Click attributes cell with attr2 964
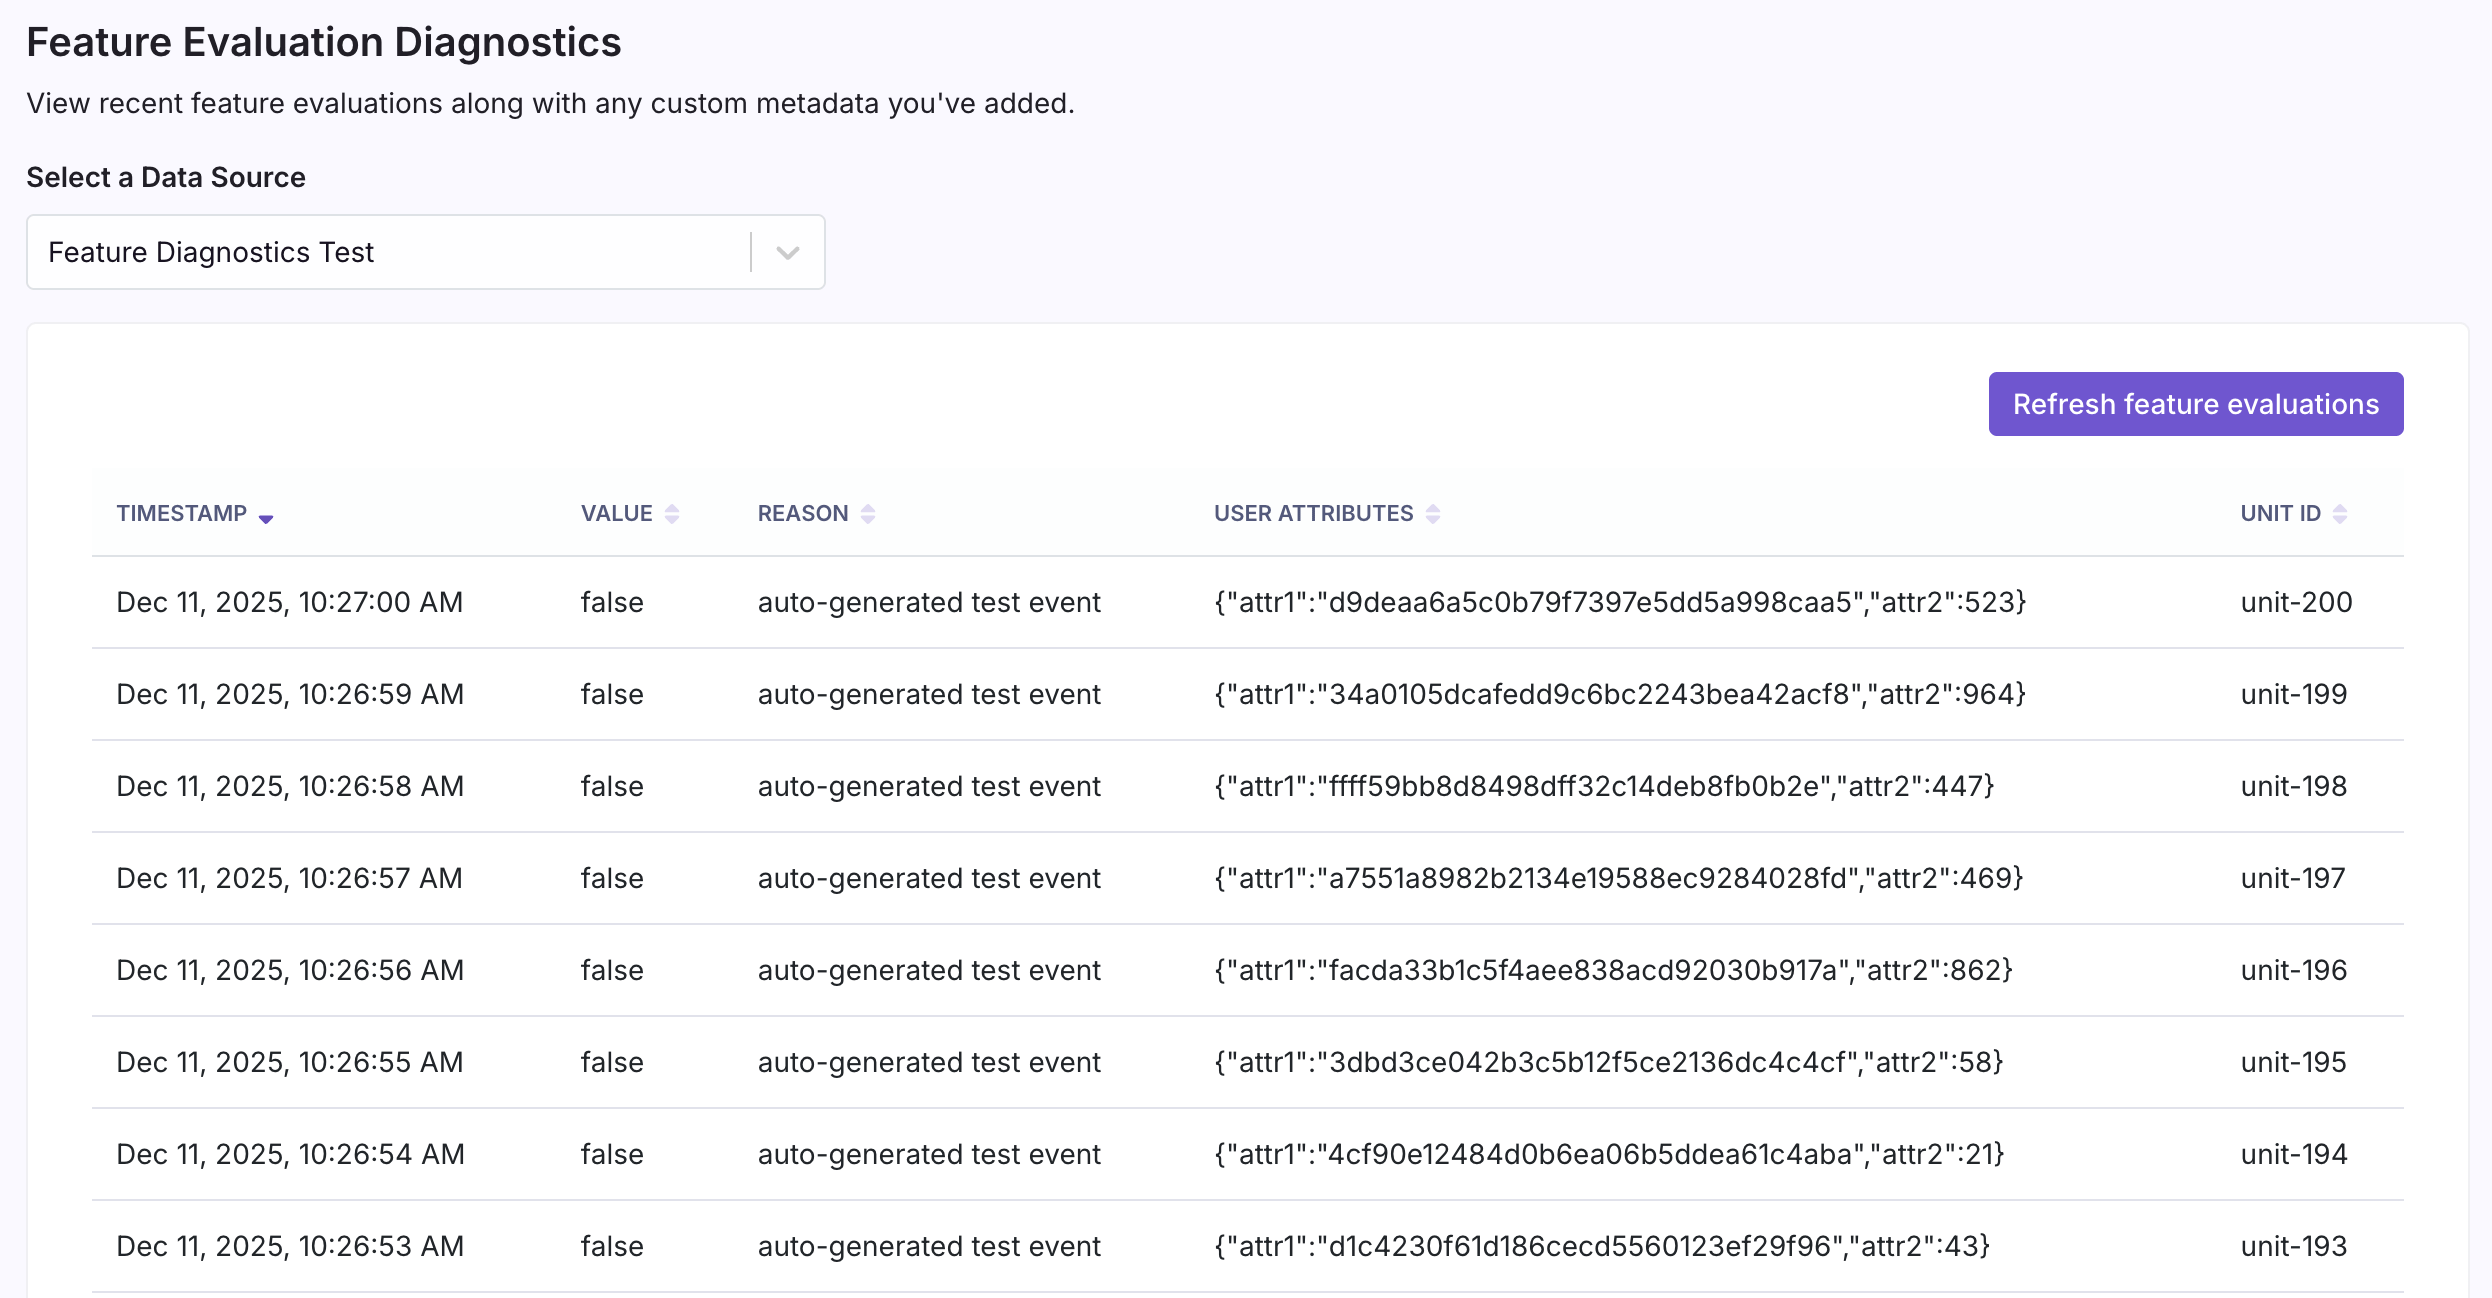Image resolution: width=2492 pixels, height=1298 pixels. pyautogui.click(x=1620, y=694)
